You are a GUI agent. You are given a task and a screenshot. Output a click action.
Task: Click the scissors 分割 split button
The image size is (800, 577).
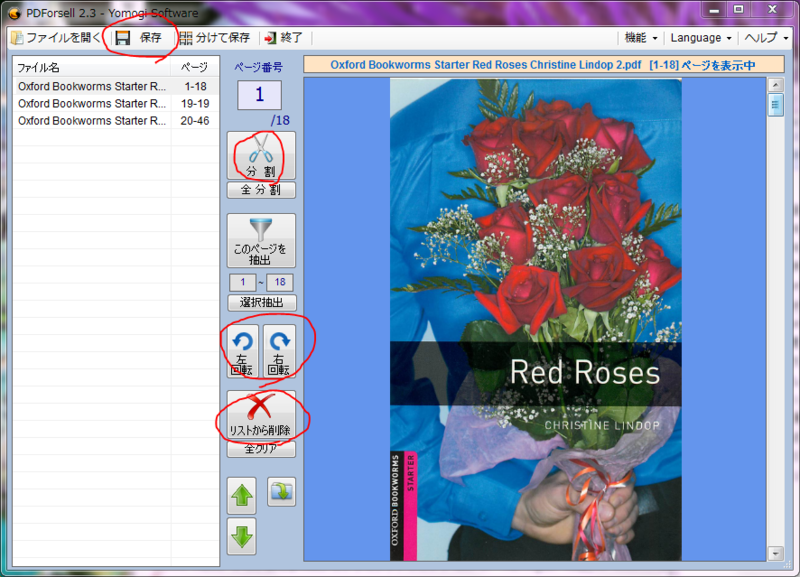pyautogui.click(x=261, y=155)
